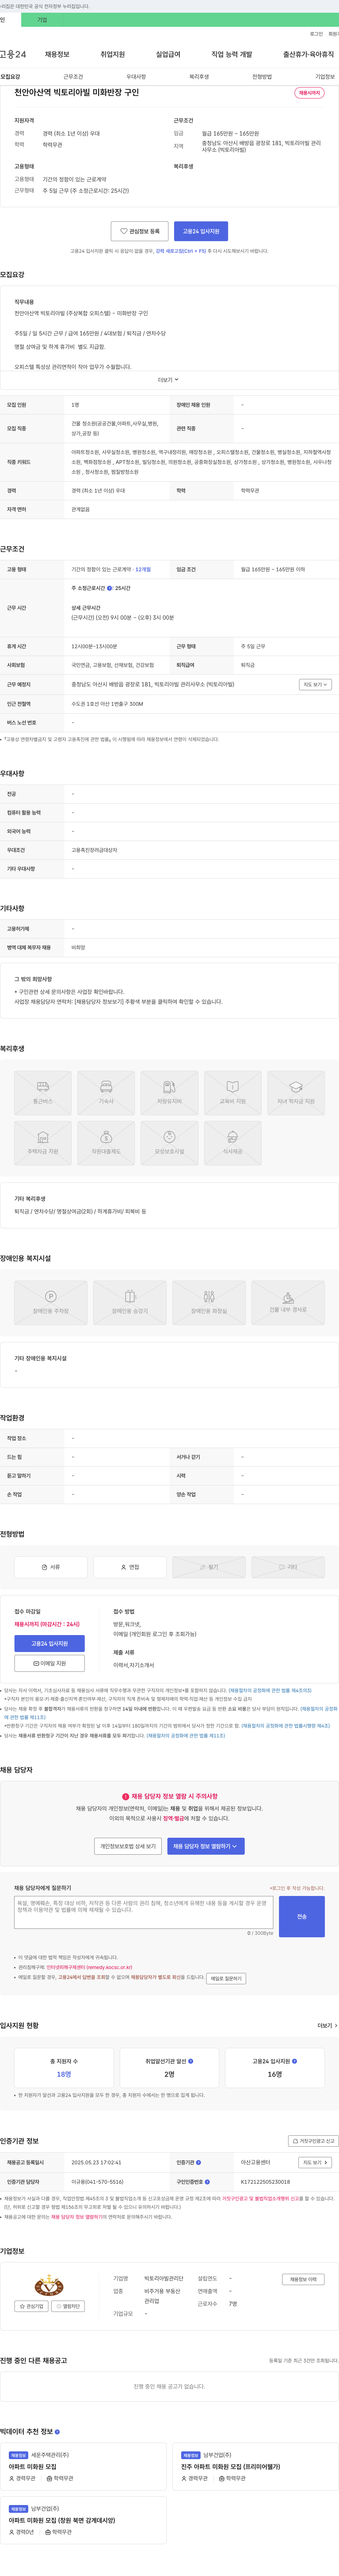Open 개인정보보호법 상세 보기
The image size is (339, 2576).
(x=128, y=1846)
